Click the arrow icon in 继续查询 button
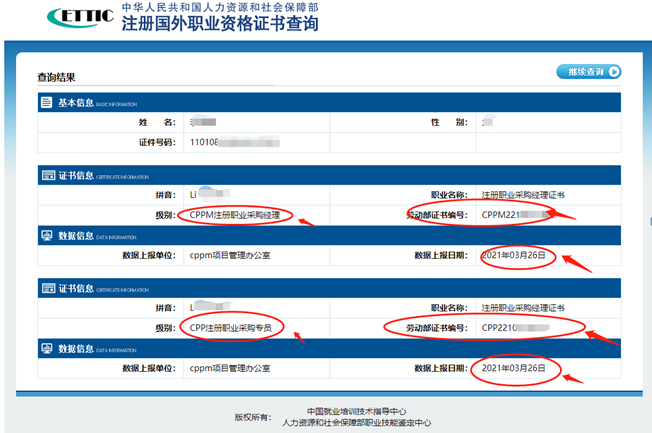Screen dimensions: 652x433 coord(614,72)
